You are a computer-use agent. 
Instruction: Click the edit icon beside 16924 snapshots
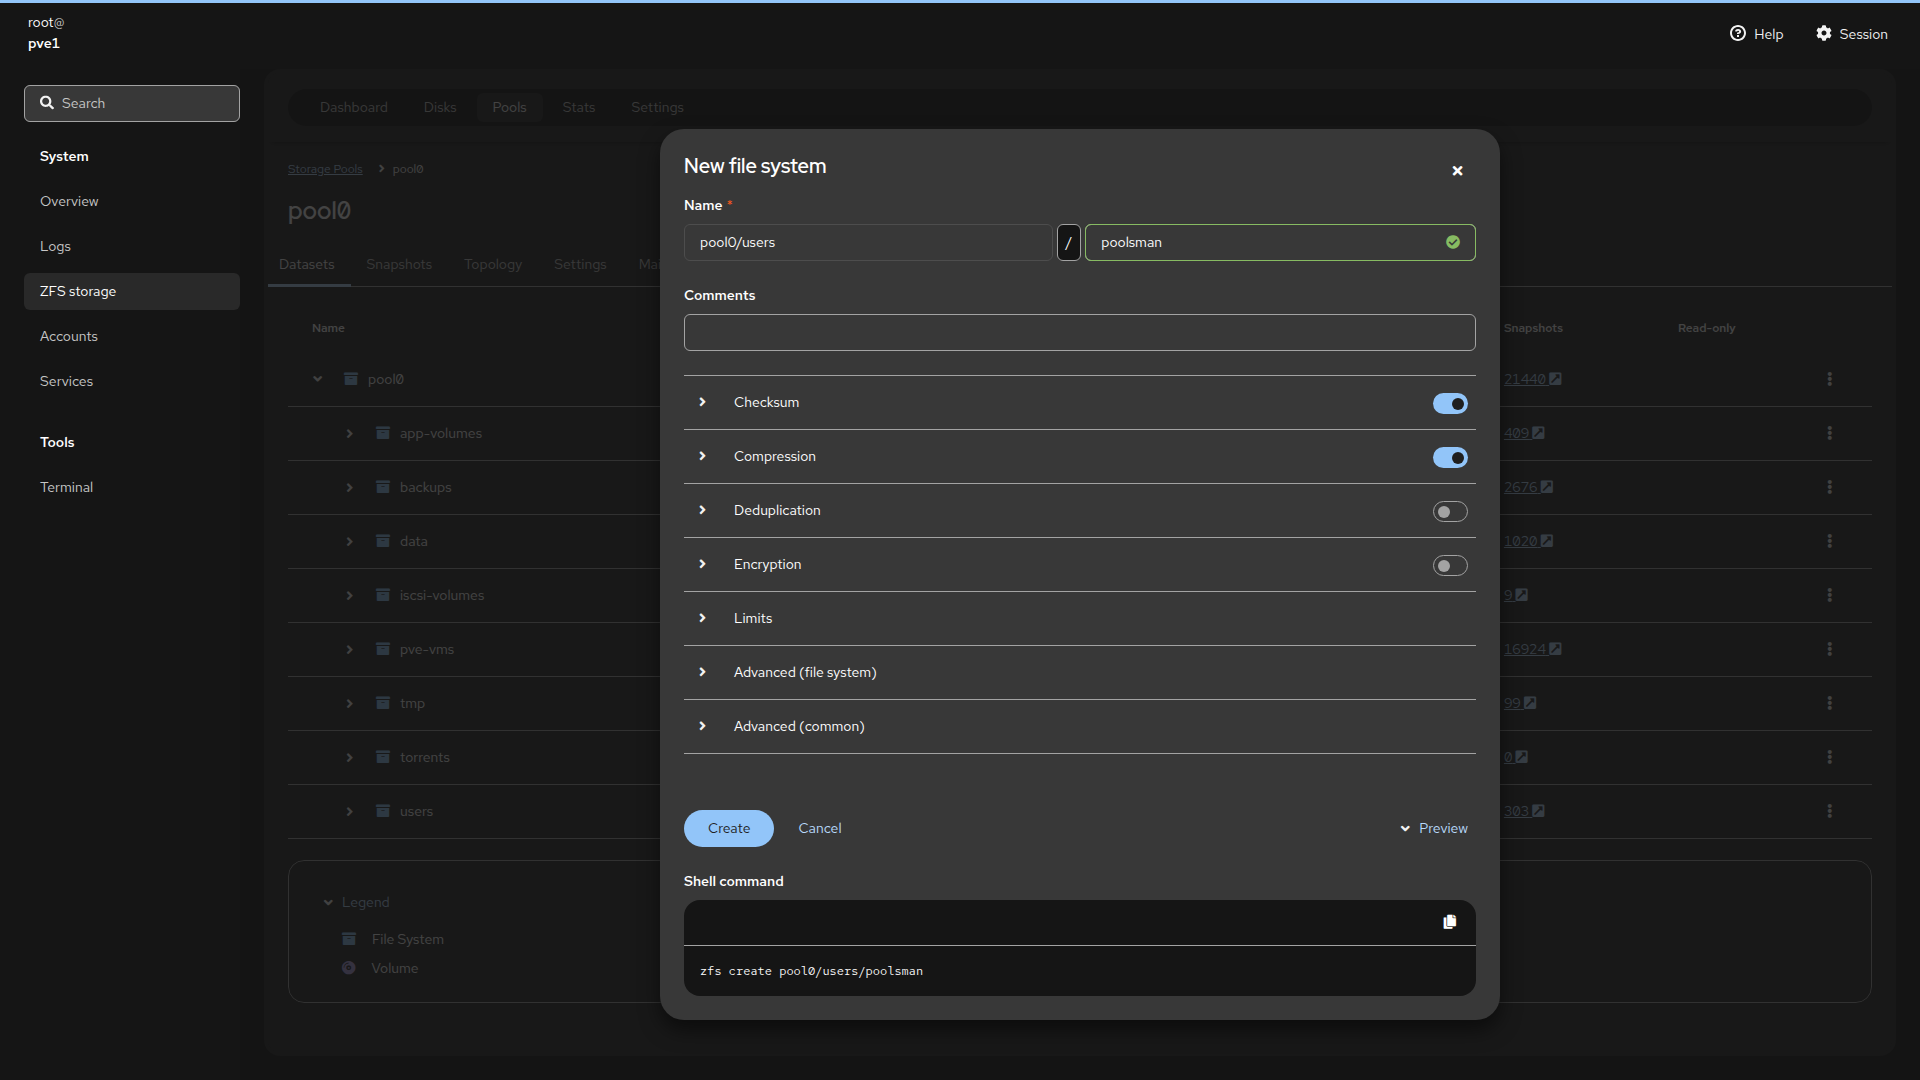pos(1555,649)
